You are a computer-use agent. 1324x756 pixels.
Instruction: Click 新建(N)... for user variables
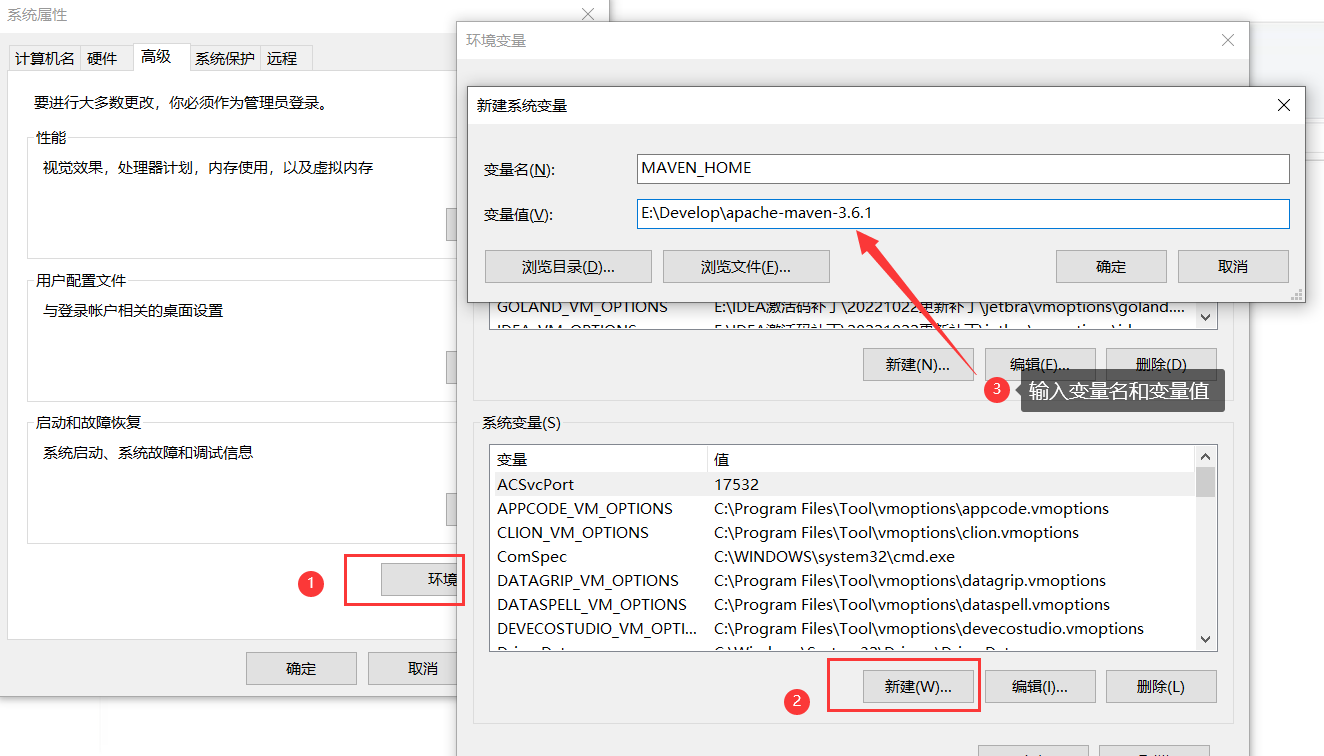(918, 365)
